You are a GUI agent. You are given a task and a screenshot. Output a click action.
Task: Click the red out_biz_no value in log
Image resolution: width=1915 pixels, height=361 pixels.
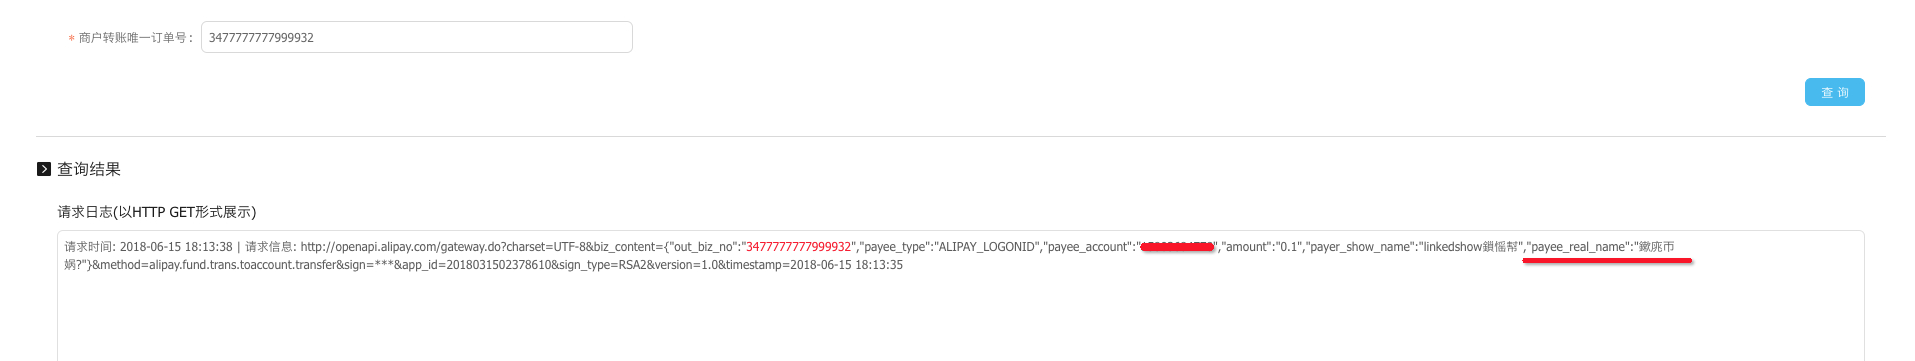coord(798,247)
